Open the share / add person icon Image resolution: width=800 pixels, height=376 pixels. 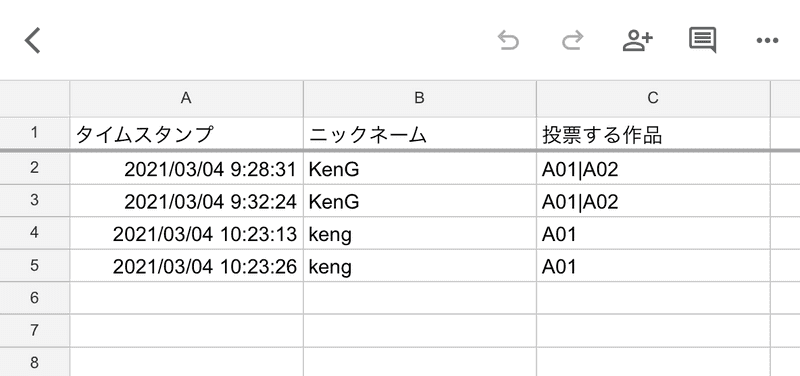tap(637, 40)
